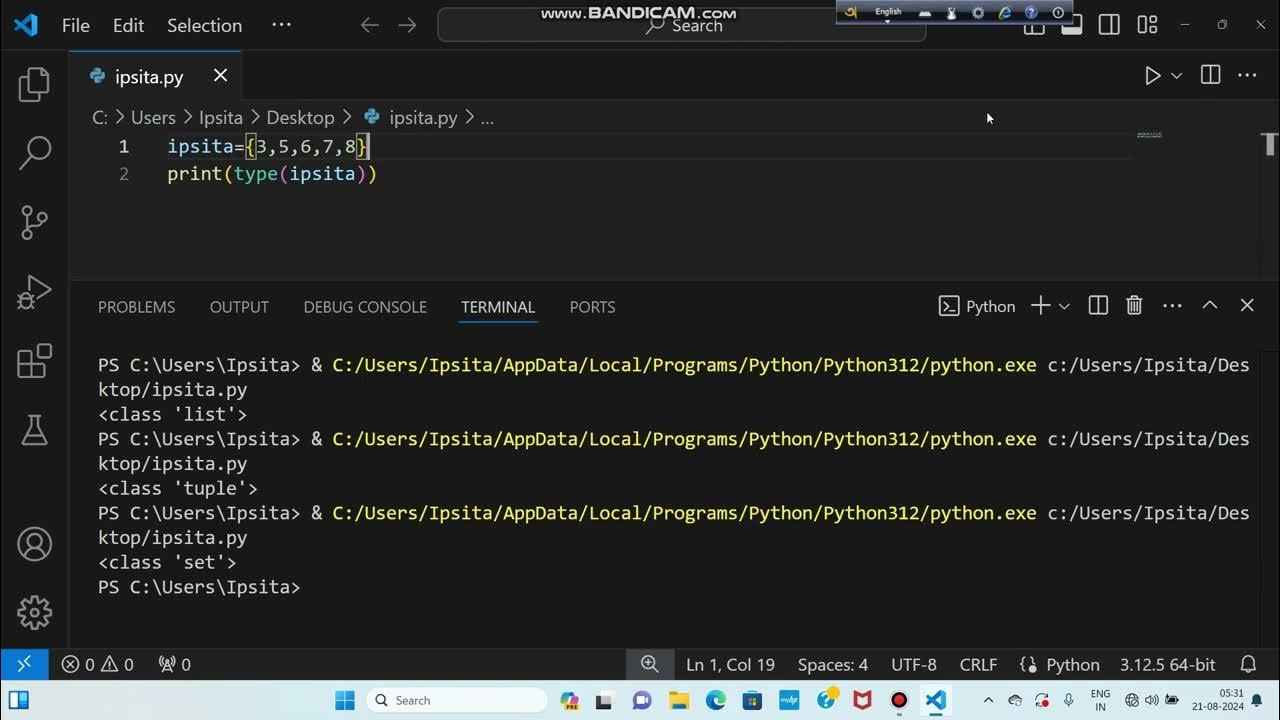The width and height of the screenshot is (1280, 720).
Task: Click the ports forwarded indicator in status bar
Action: [x=174, y=664]
